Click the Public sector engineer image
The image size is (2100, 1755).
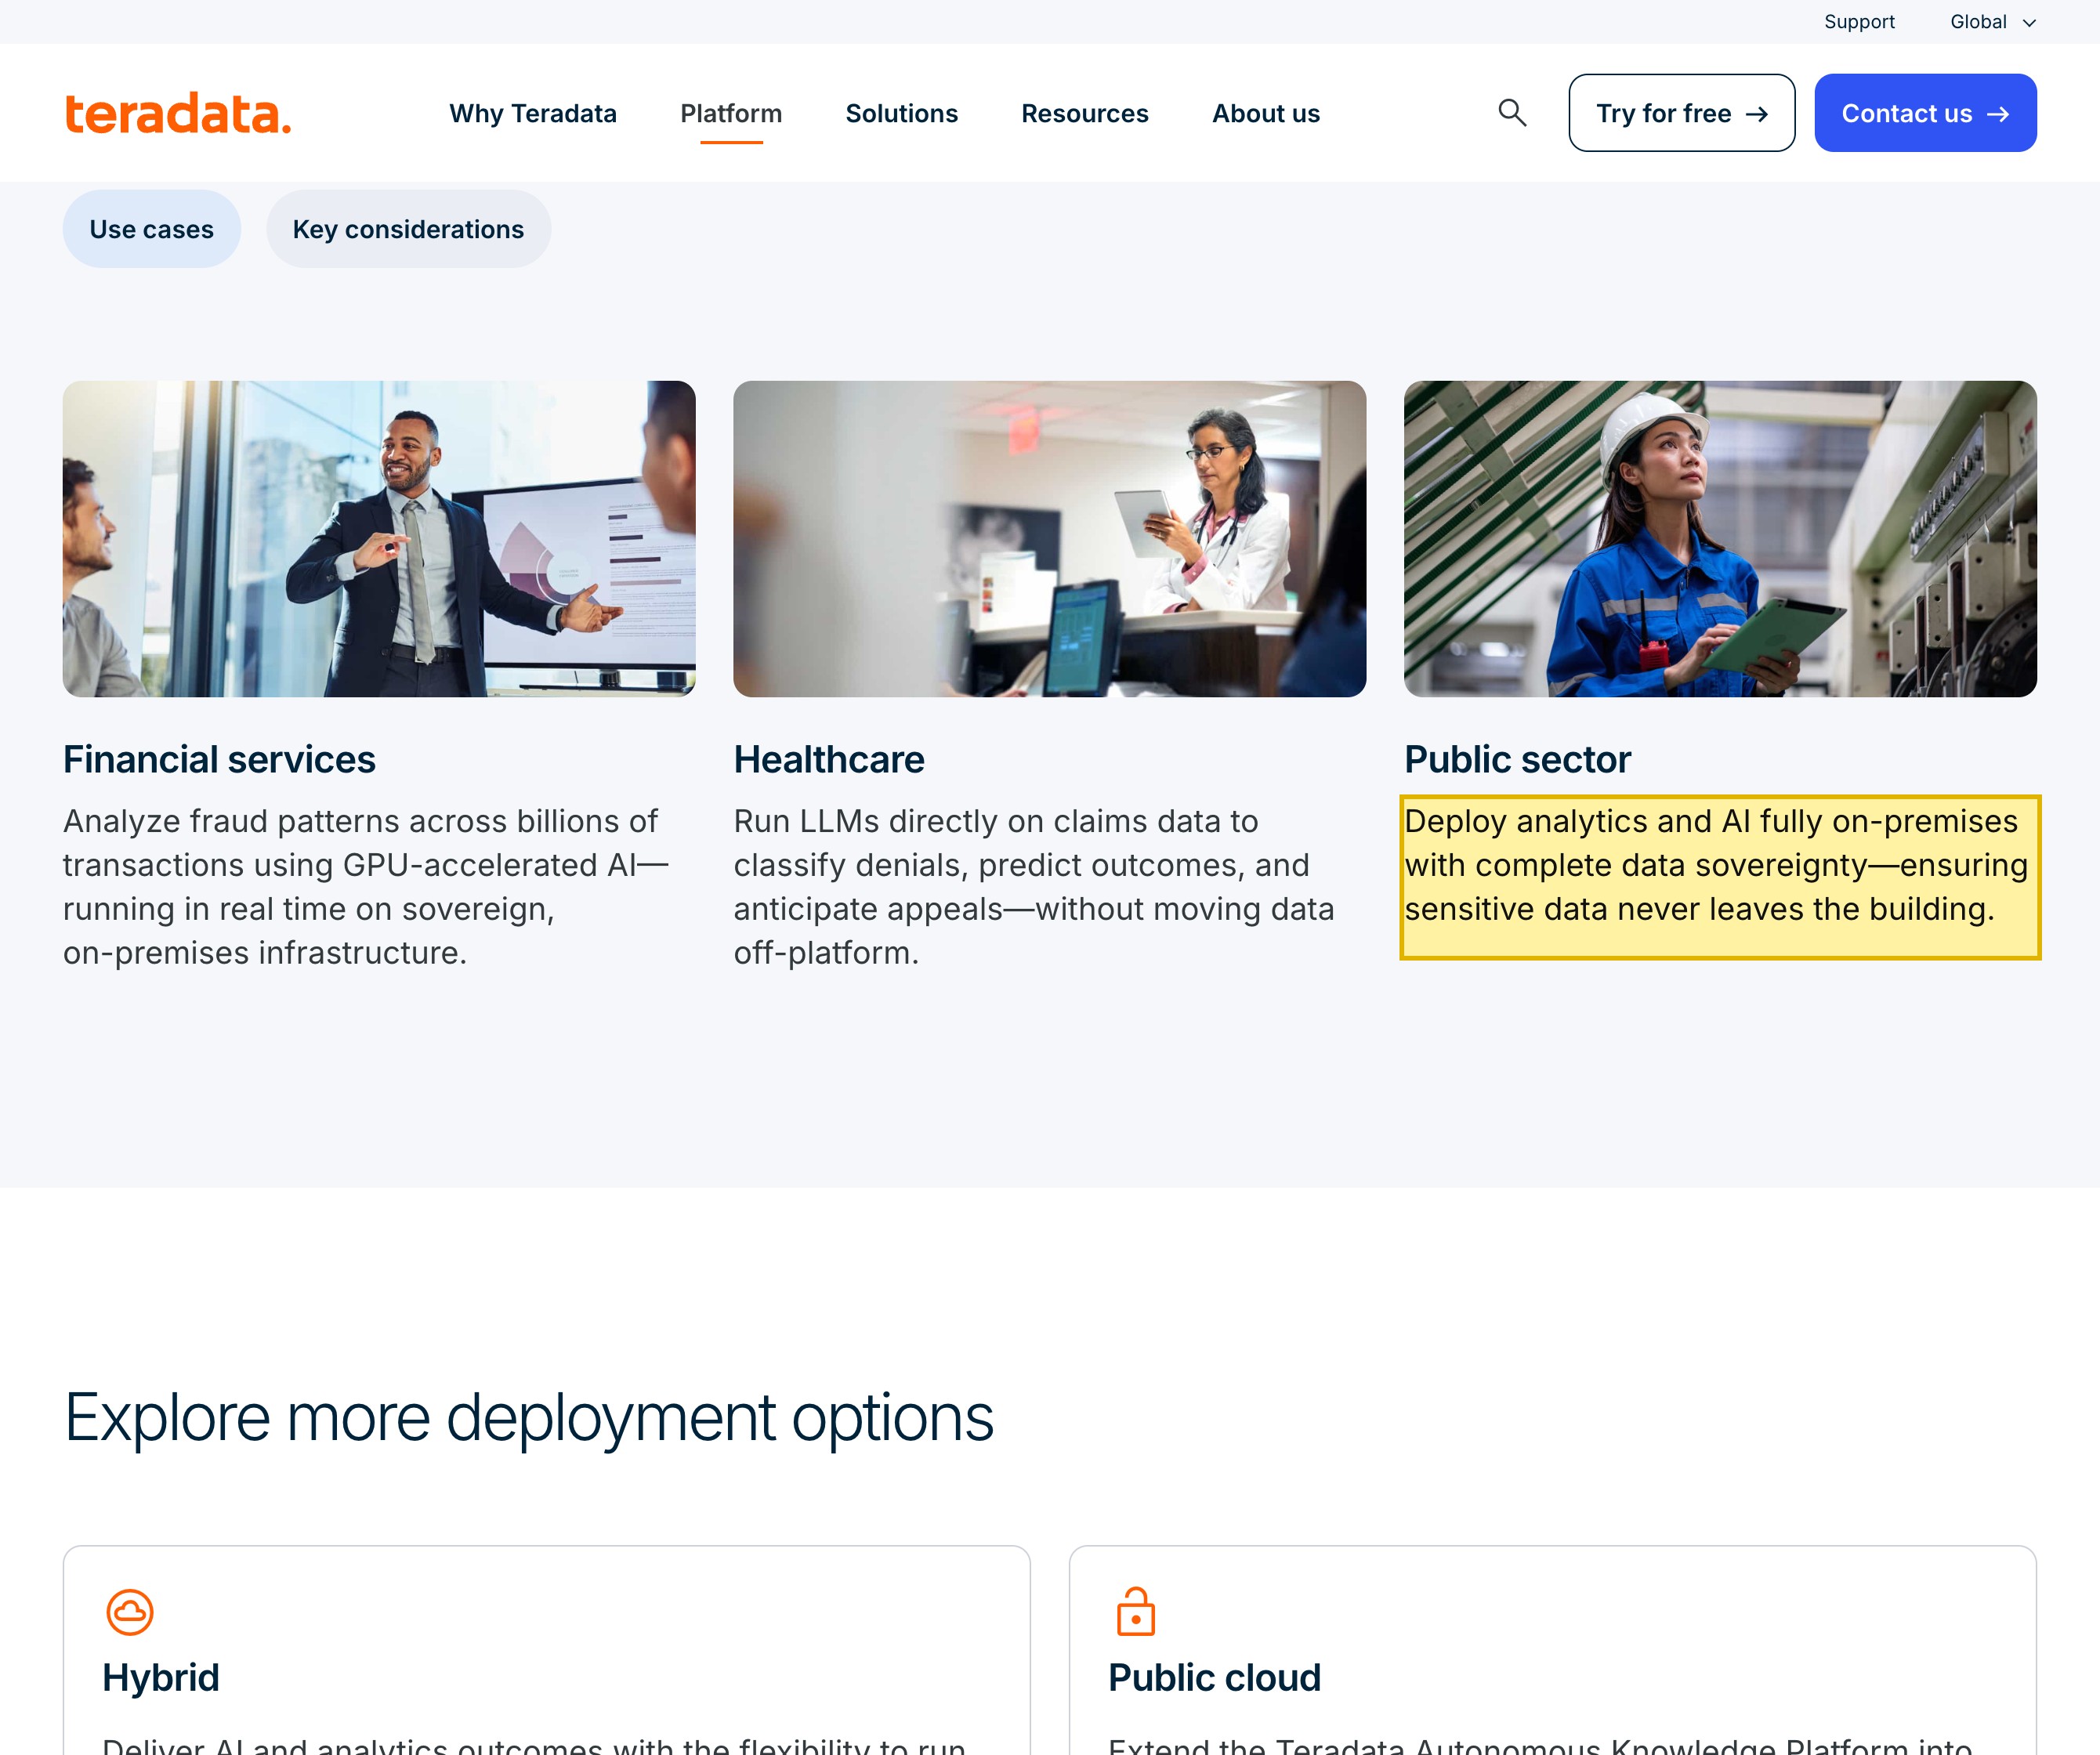[x=1720, y=538]
